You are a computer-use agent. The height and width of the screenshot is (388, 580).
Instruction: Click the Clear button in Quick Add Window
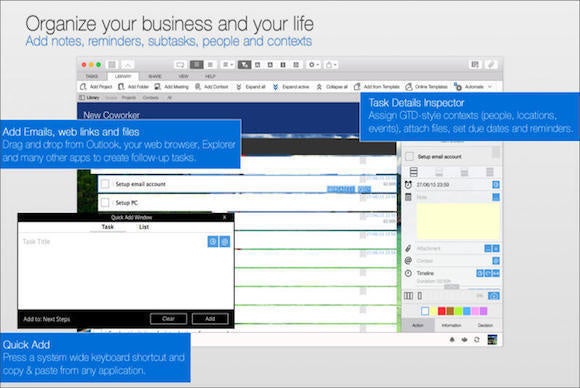click(168, 319)
